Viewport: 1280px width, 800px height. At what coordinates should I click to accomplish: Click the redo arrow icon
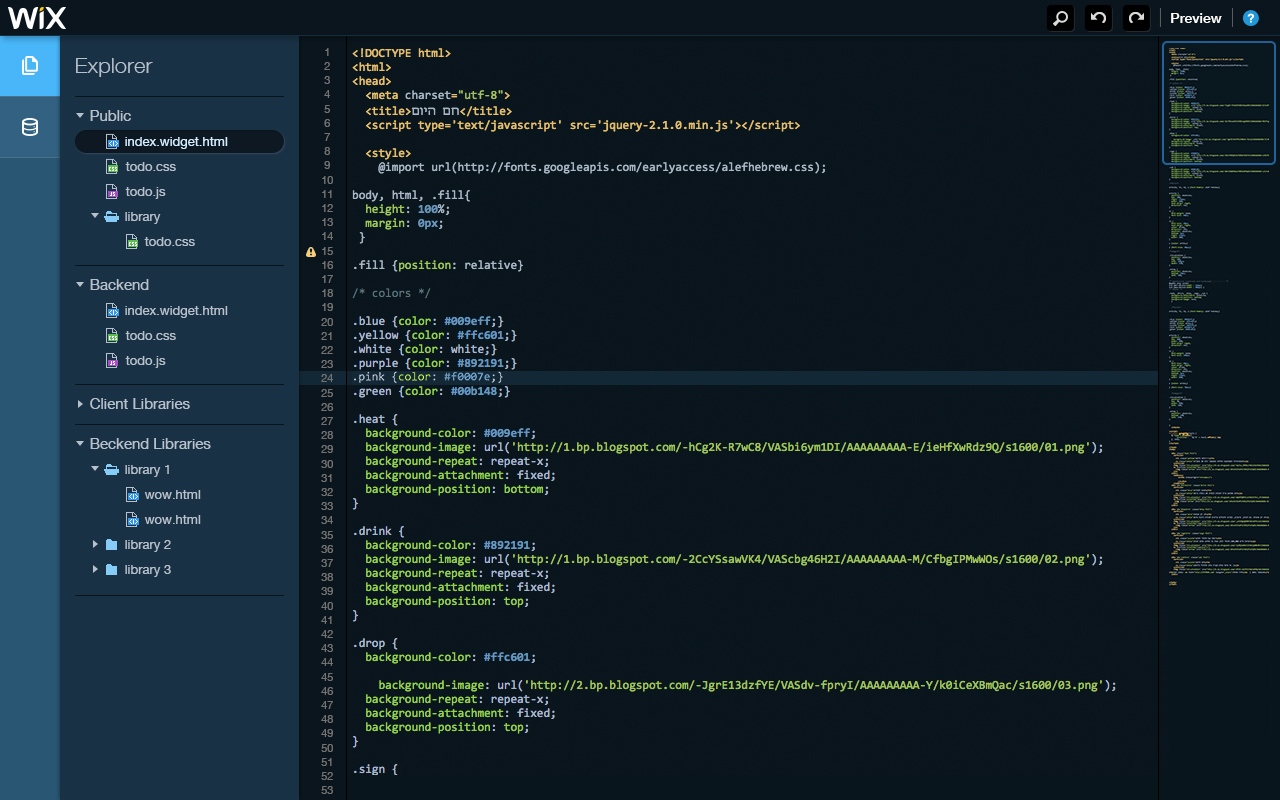tap(1136, 18)
